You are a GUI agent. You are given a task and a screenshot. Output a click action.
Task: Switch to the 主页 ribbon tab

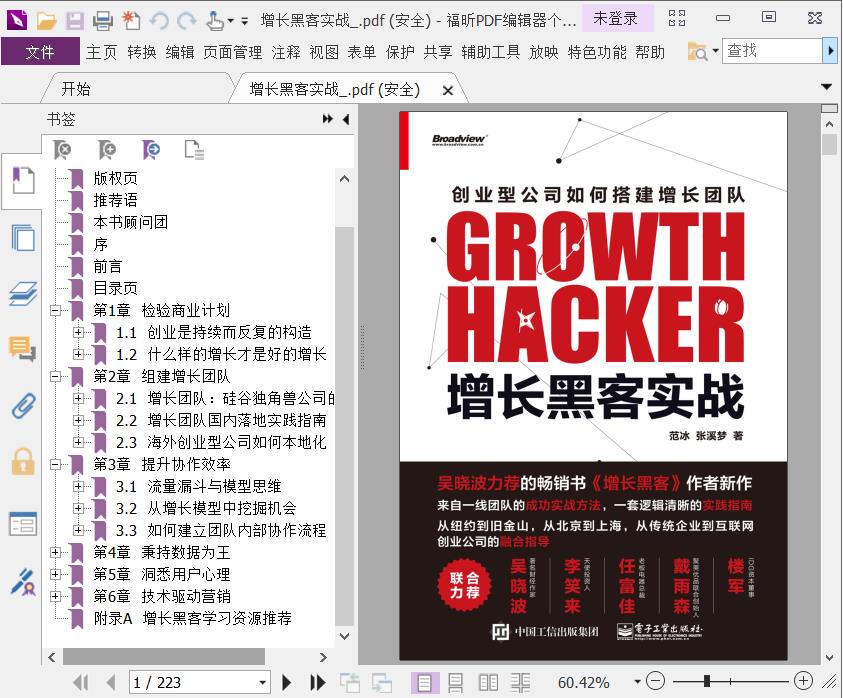click(101, 52)
